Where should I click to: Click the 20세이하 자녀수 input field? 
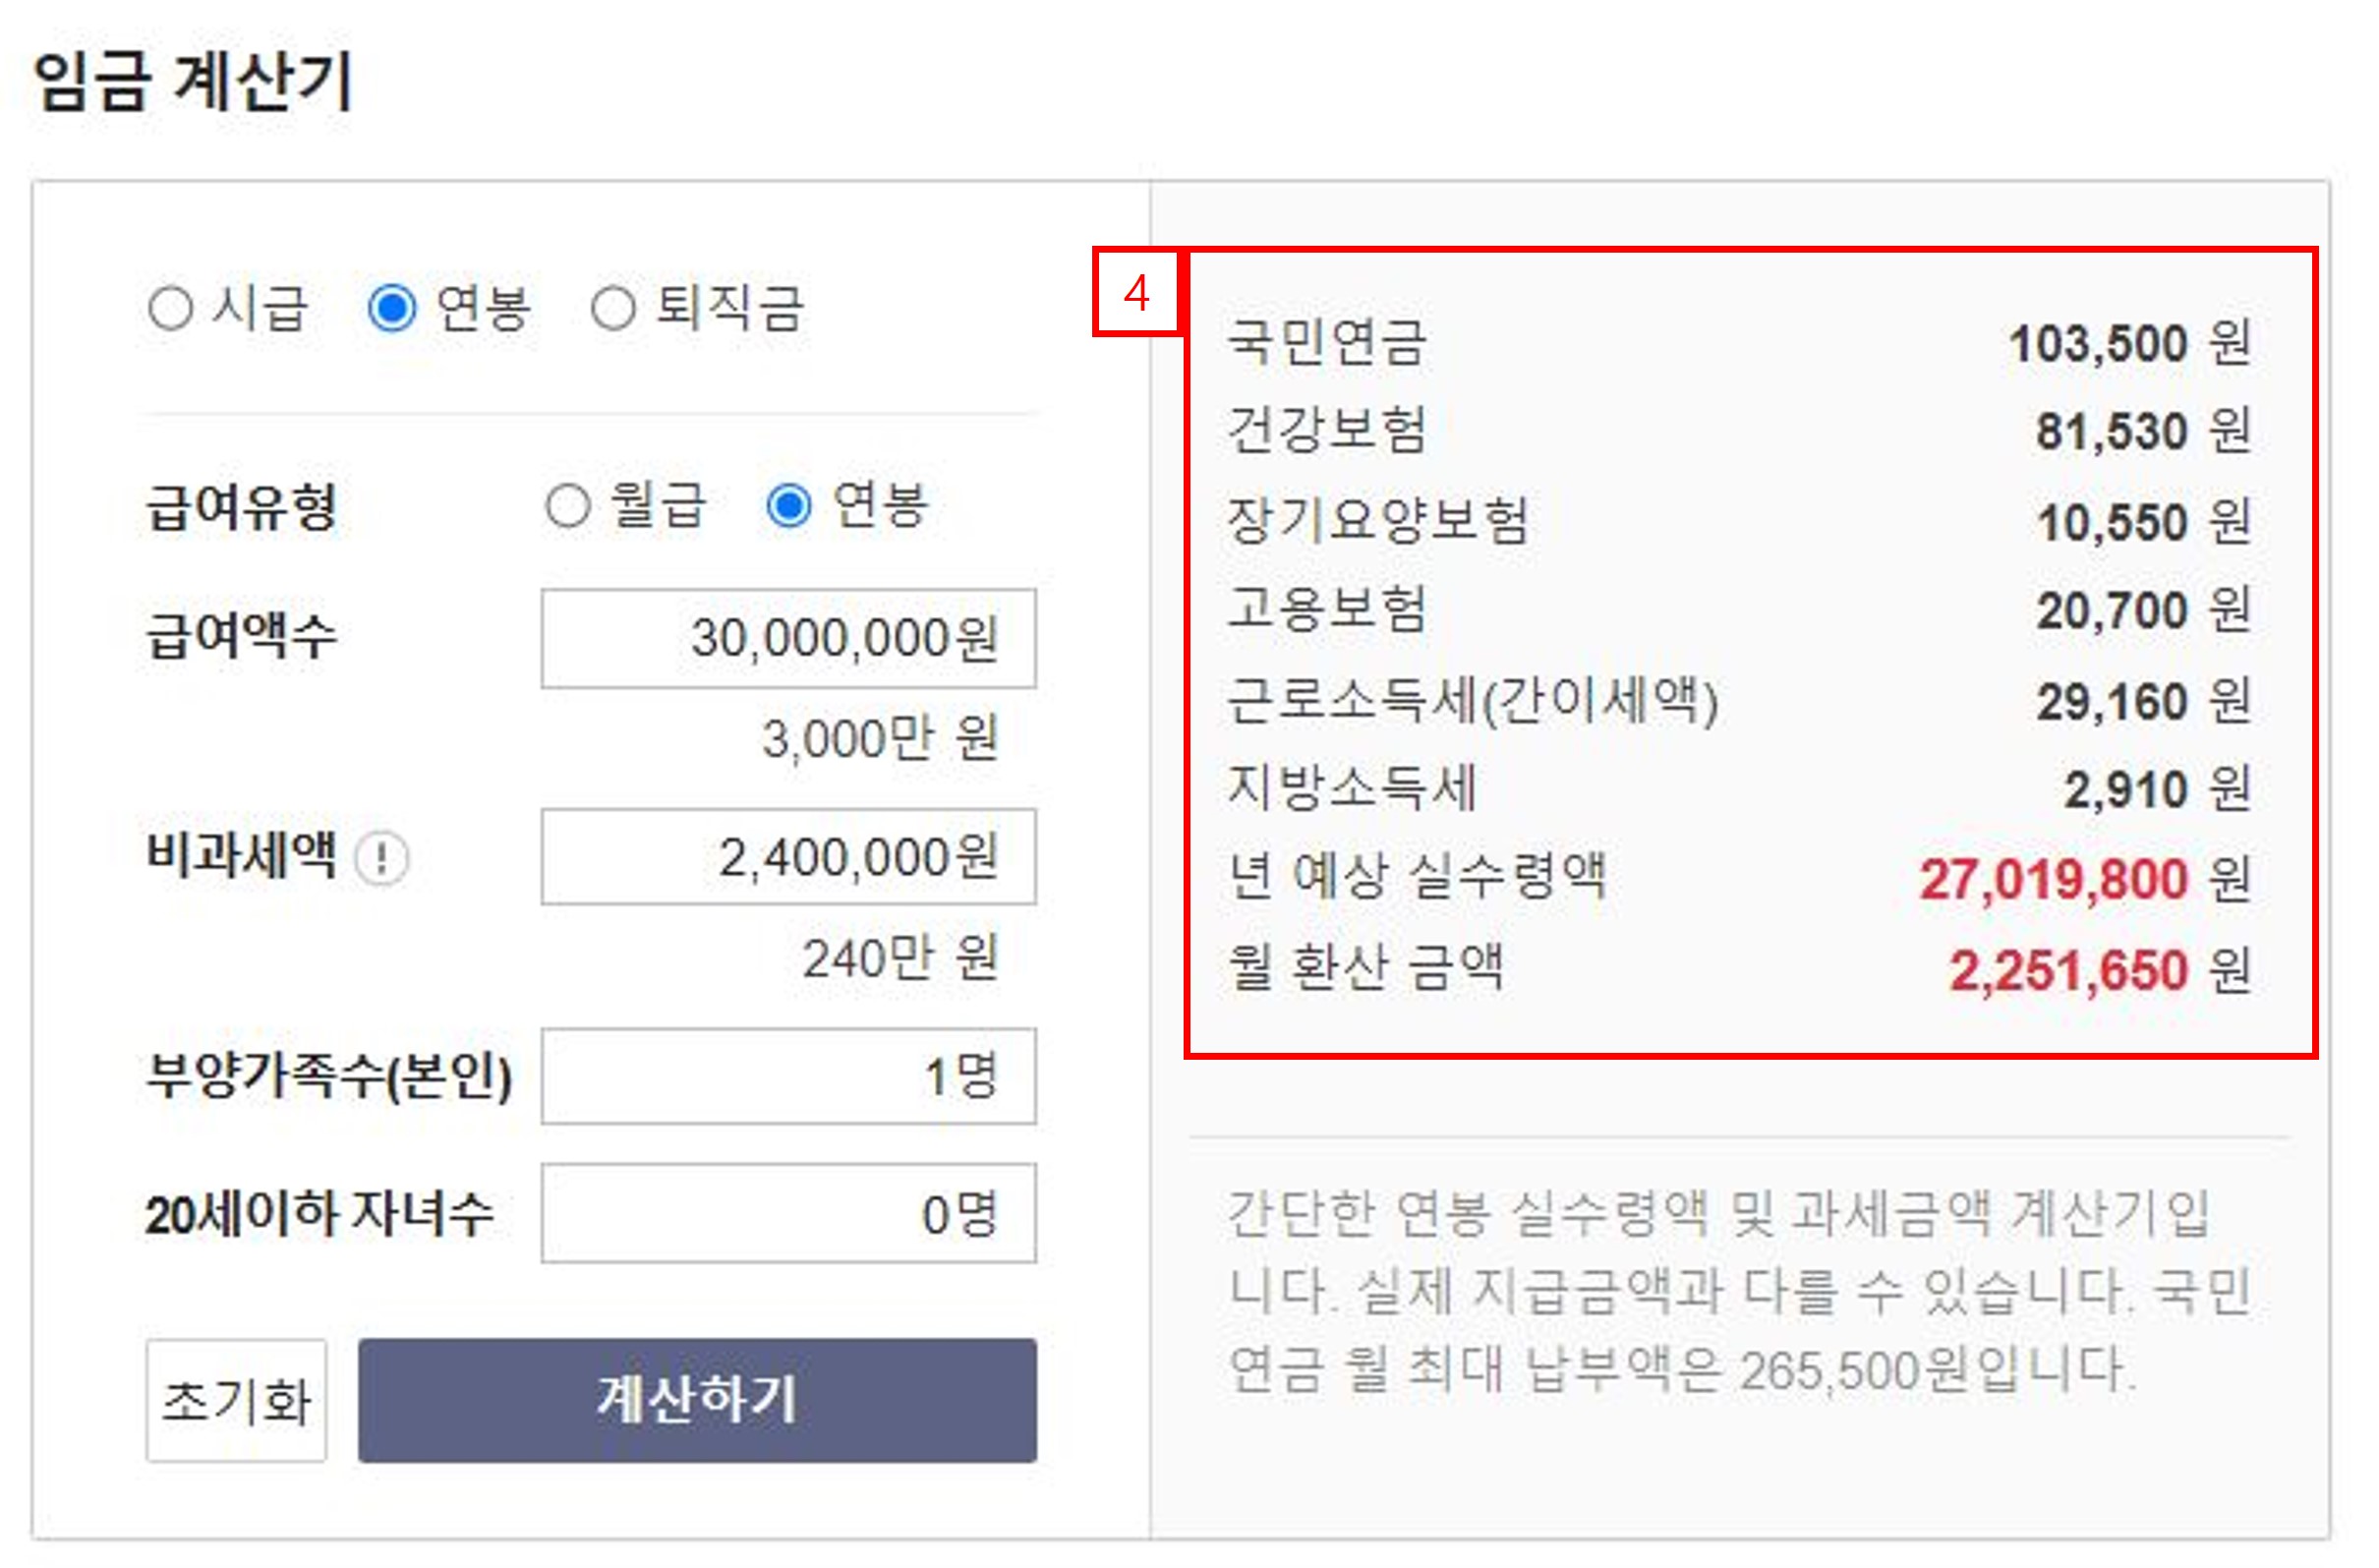[788, 1214]
